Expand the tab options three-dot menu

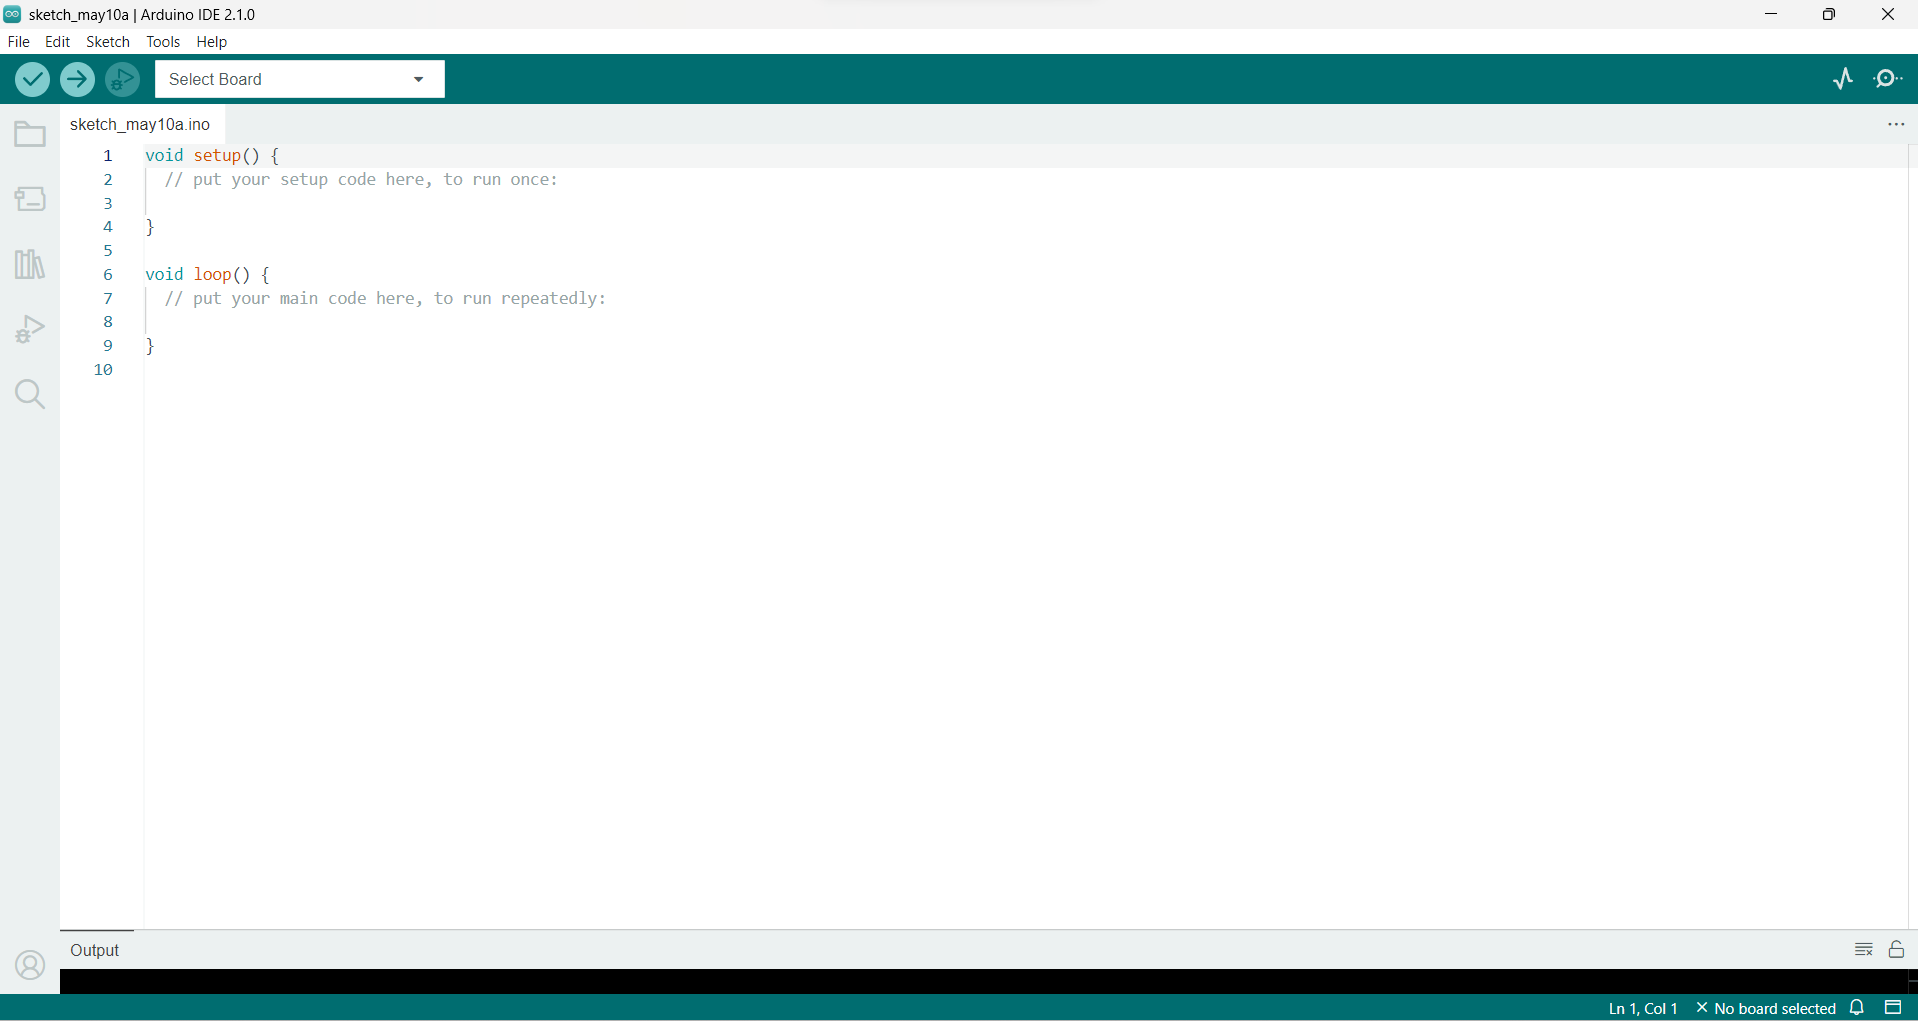1895,124
